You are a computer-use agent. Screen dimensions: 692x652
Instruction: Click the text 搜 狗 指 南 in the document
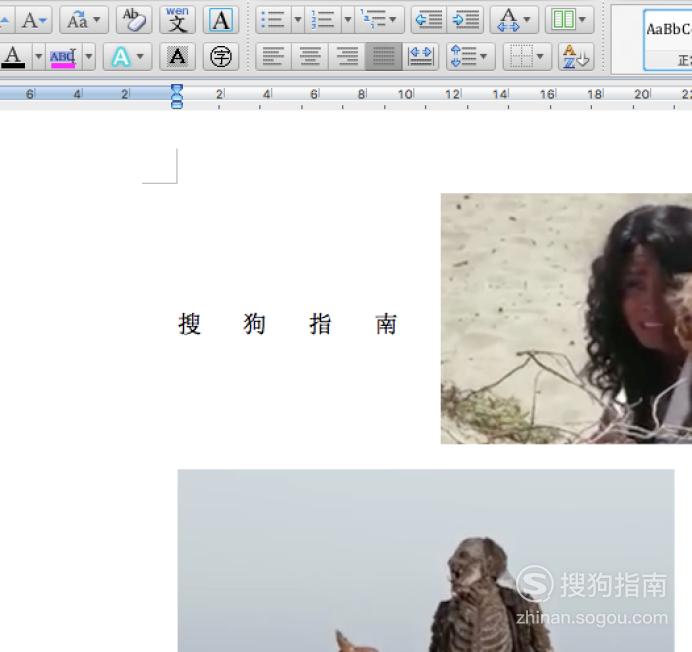(x=288, y=324)
